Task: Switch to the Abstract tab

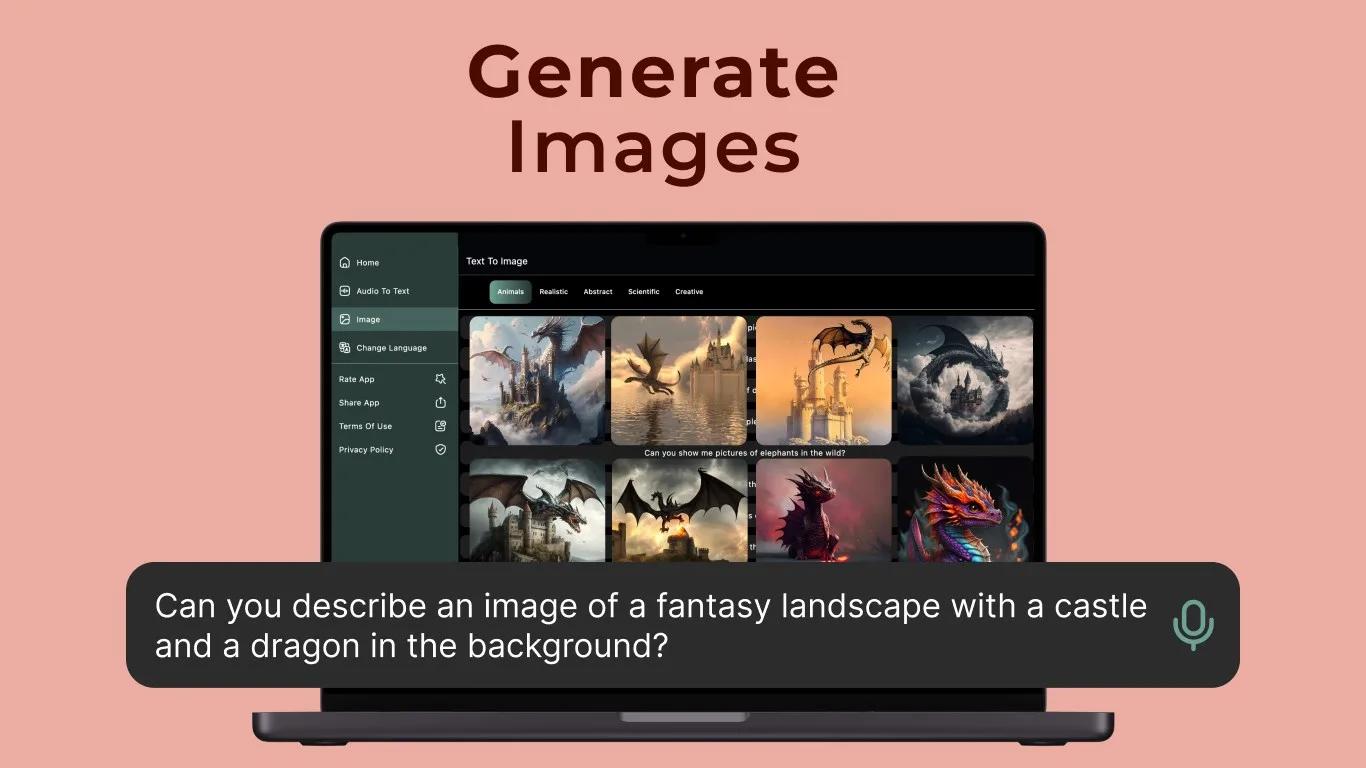Action: (x=598, y=292)
